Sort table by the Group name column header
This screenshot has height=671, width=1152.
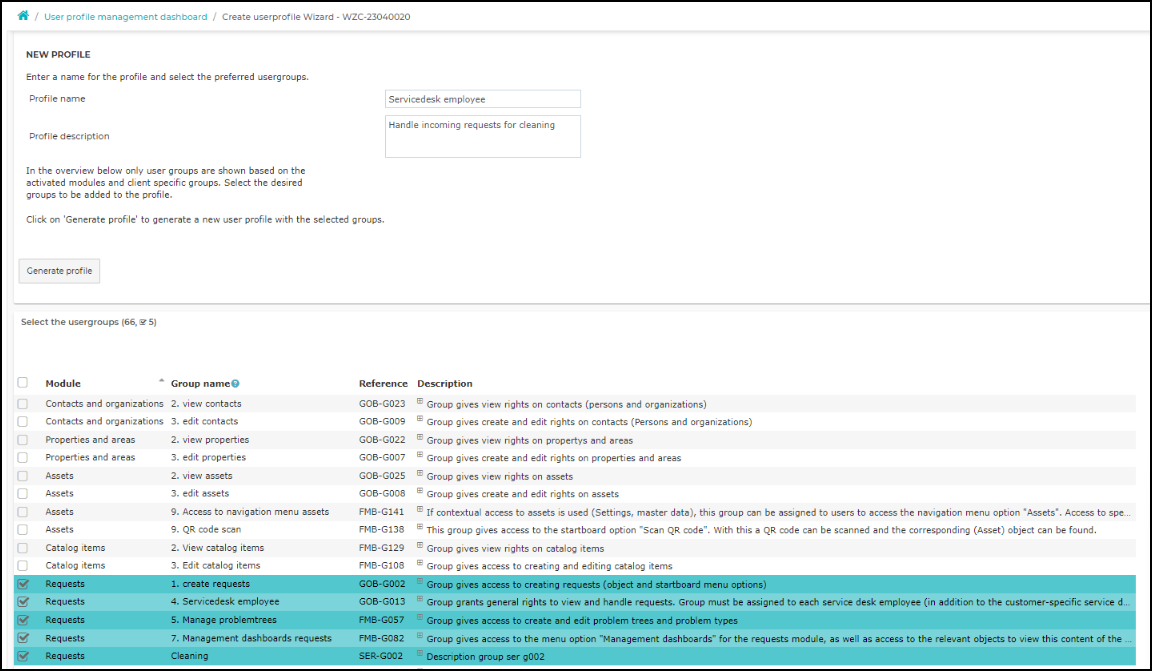point(200,384)
